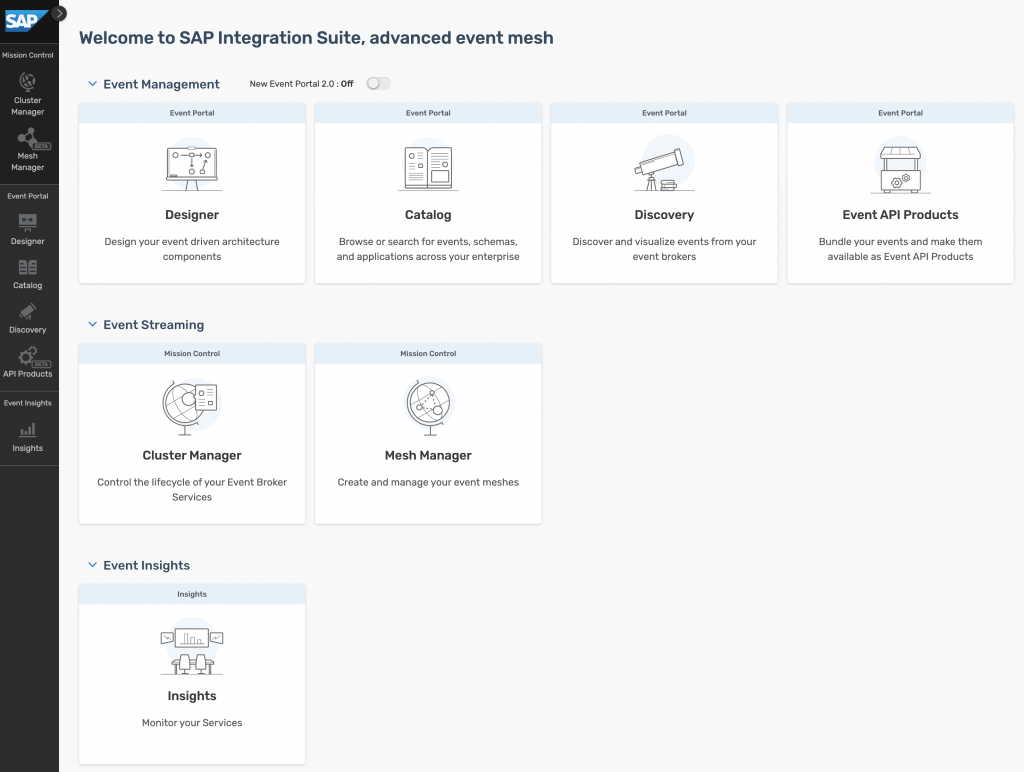Open Mesh Manager sidebar icon
The height and width of the screenshot is (772, 1024).
coord(27,150)
